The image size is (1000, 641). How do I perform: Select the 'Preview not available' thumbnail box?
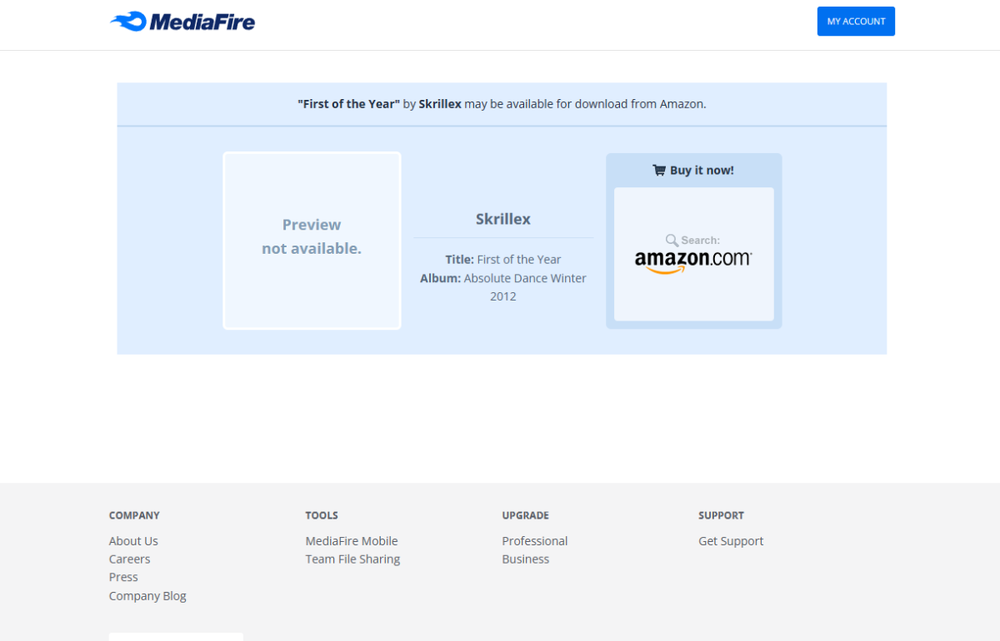(312, 240)
